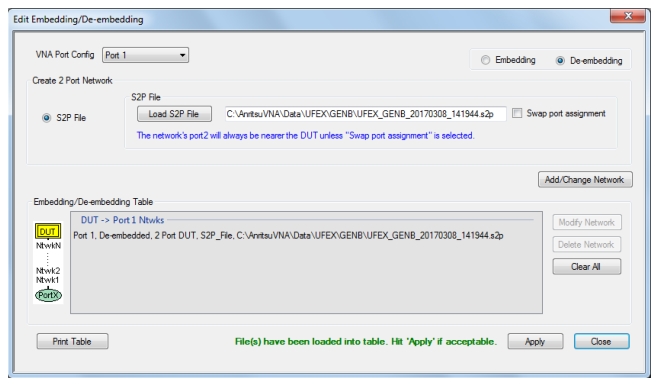Click the Close button at bottom right
Viewport: 659px width, 386px height.
(601, 341)
